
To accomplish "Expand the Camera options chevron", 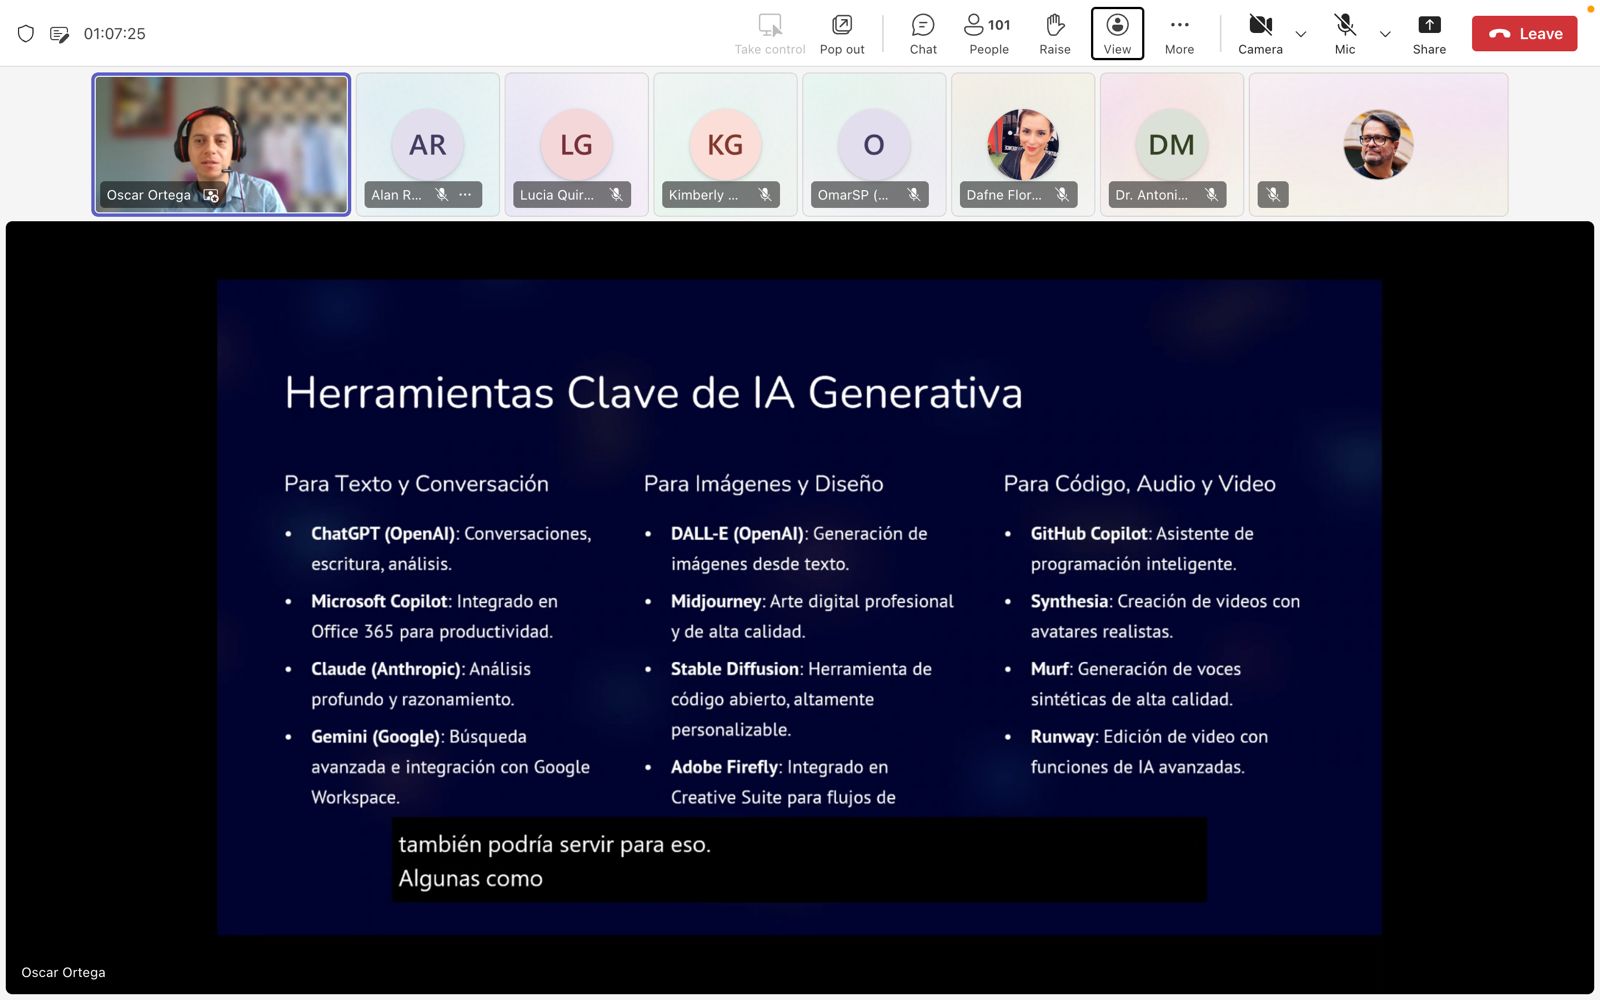I will click(1301, 34).
